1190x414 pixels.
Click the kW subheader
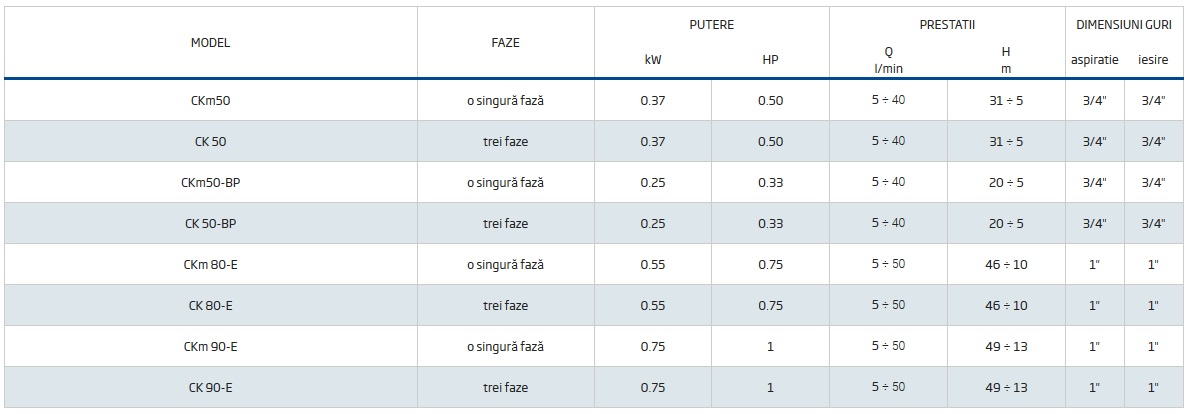(653, 60)
